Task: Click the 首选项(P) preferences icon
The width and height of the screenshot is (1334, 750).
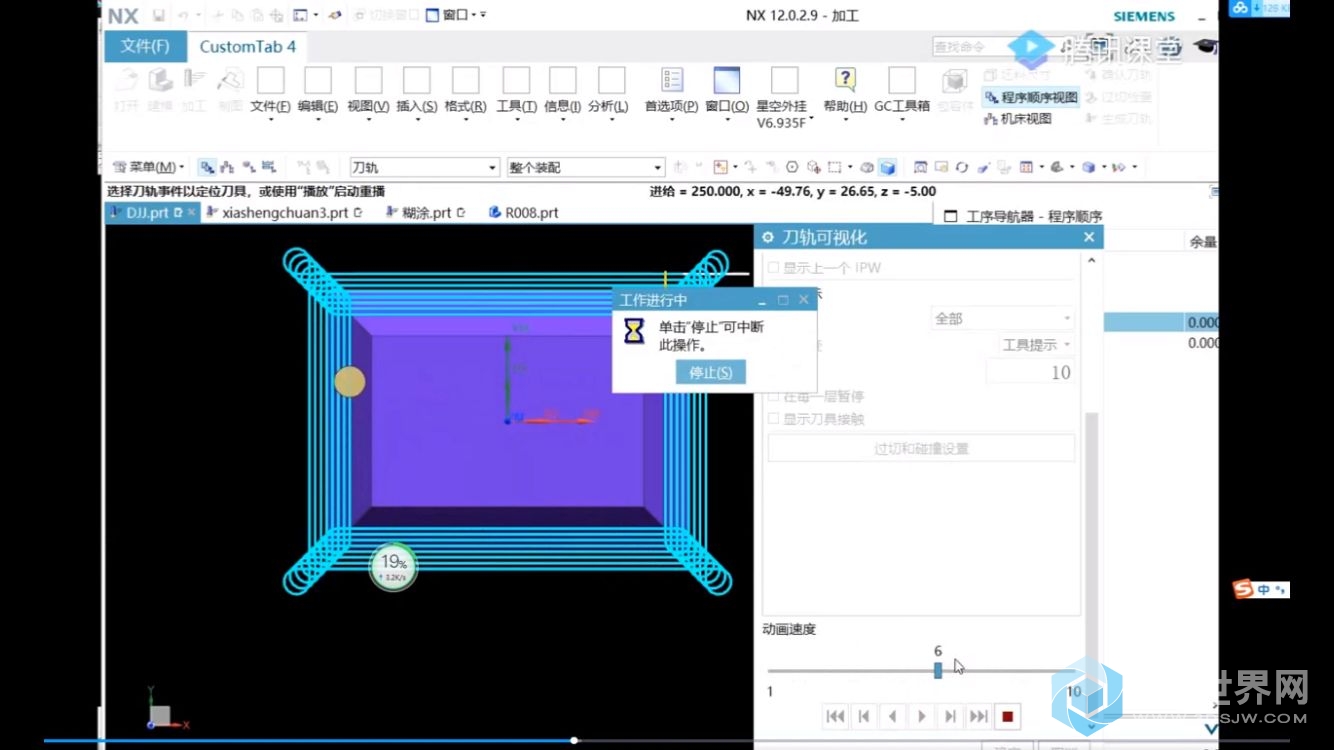Action: point(672,81)
